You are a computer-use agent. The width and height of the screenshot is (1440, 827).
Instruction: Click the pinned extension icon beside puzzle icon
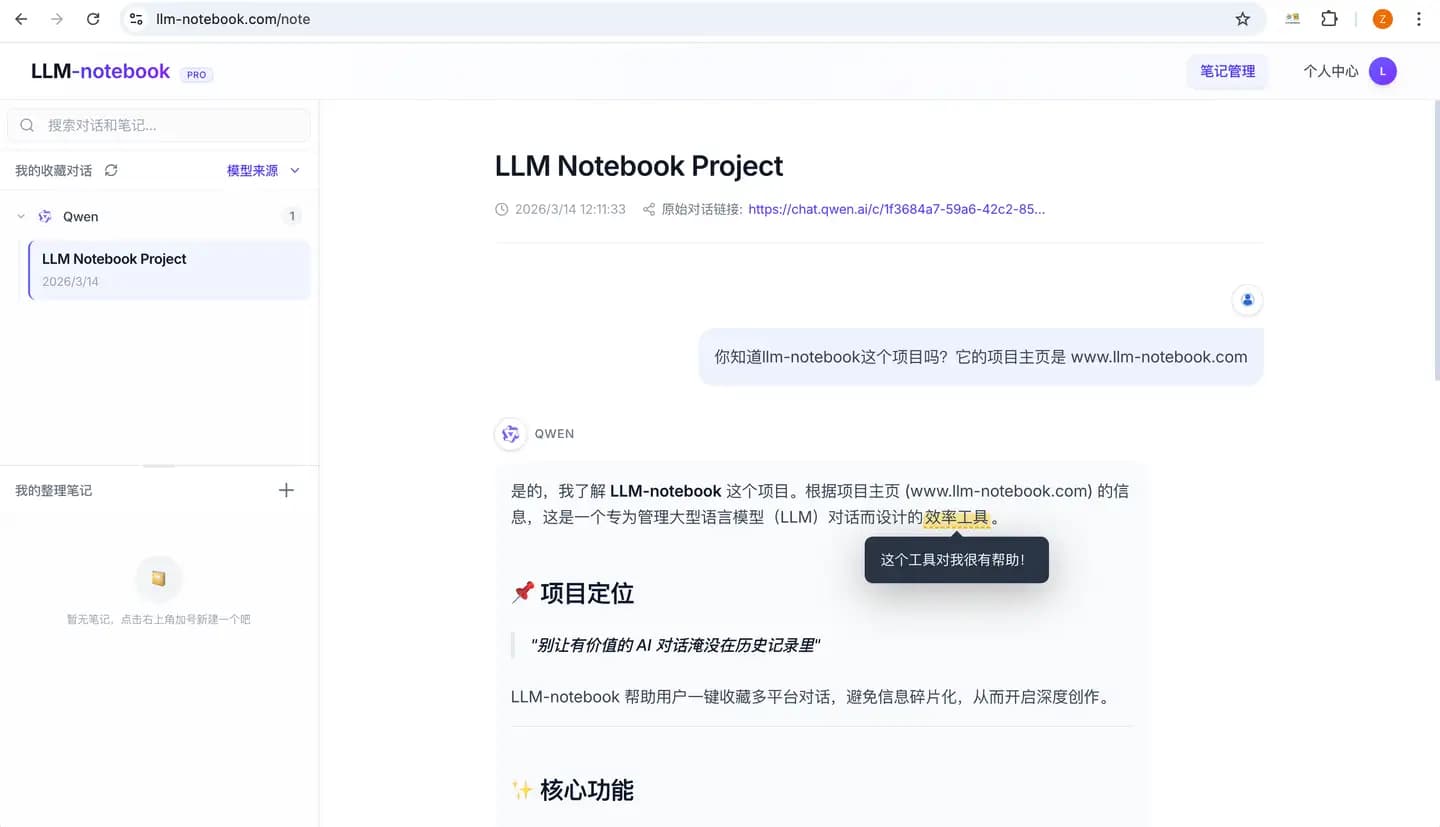click(x=1293, y=19)
